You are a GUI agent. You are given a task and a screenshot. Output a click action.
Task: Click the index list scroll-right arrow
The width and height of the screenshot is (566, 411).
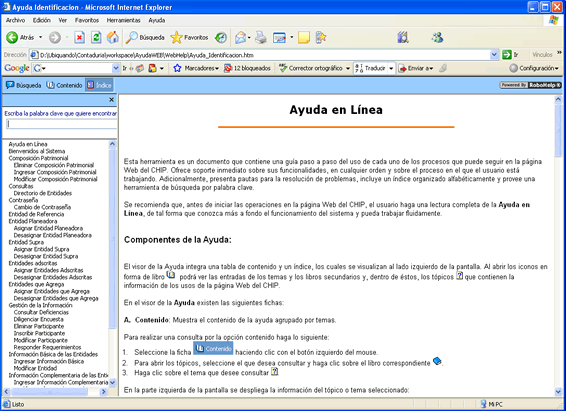pos(103,392)
